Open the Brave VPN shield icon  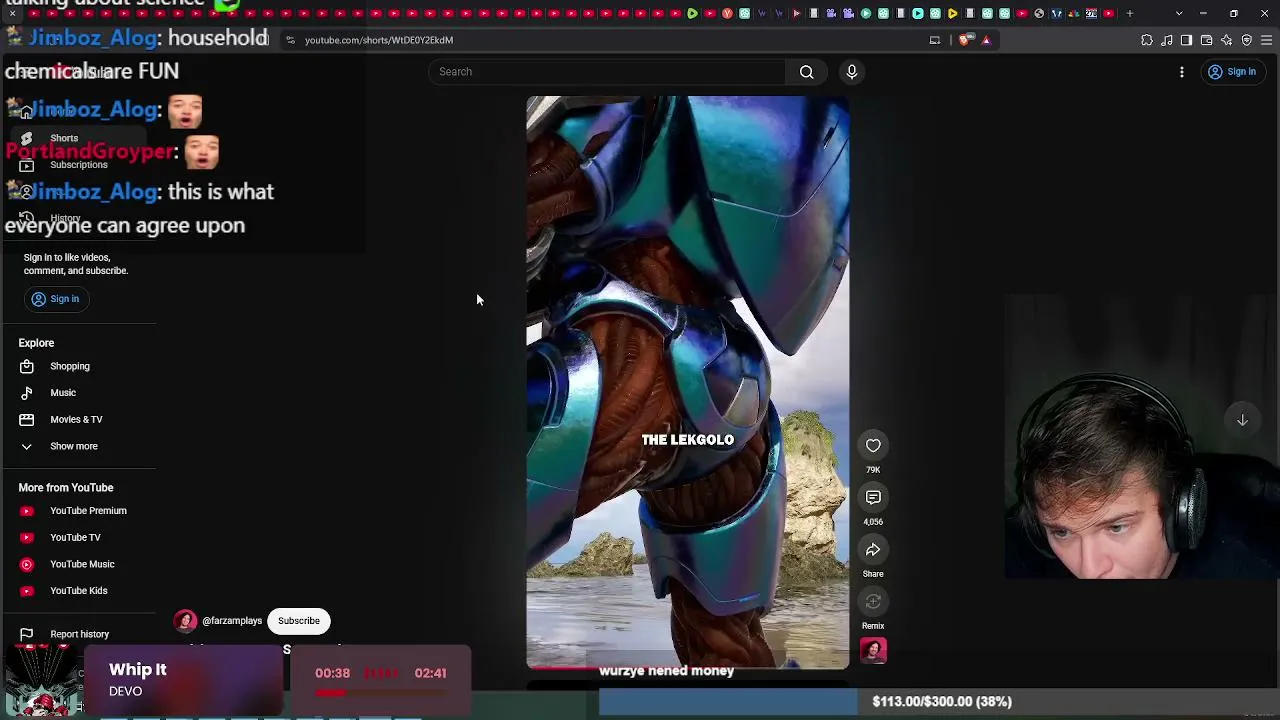1247,40
